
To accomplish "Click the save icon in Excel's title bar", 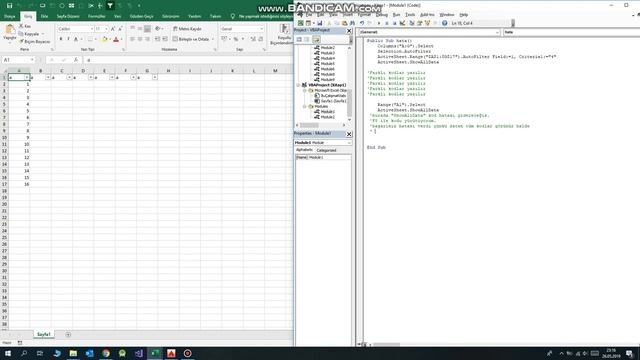I will (x=9, y=6).
